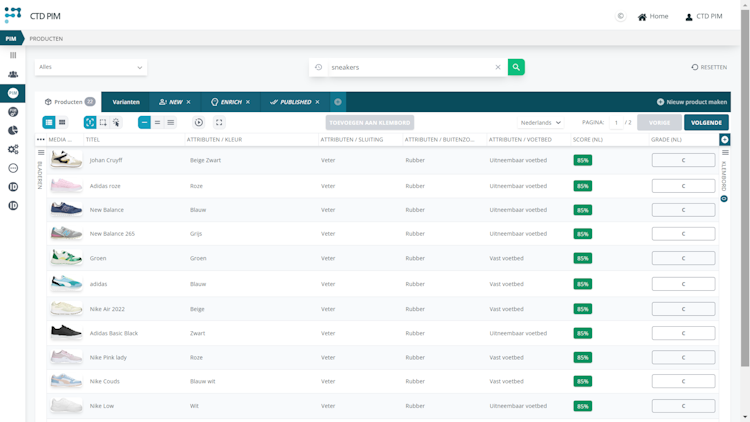
Task: Go to Home
Action: point(653,16)
